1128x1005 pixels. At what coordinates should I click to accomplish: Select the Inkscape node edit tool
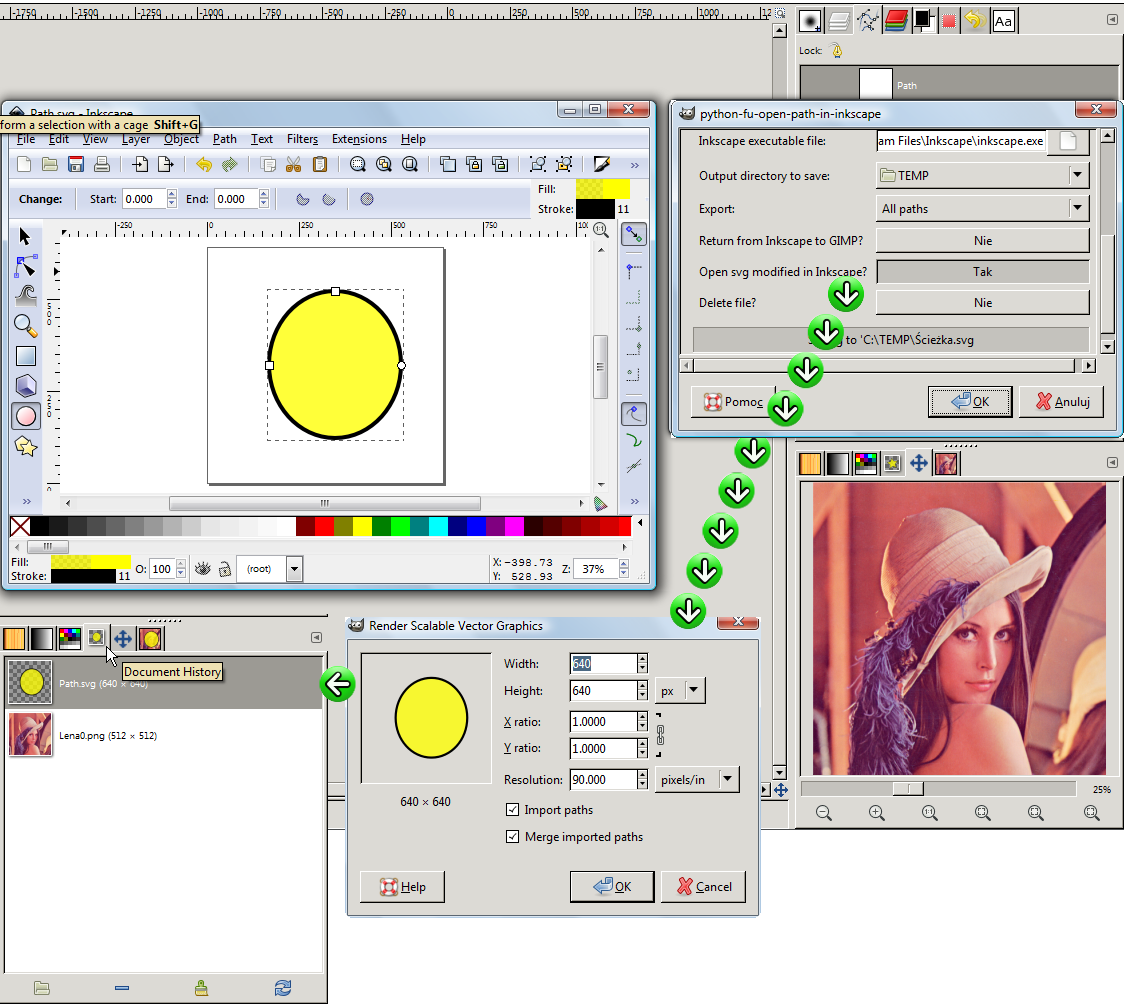tap(25, 266)
